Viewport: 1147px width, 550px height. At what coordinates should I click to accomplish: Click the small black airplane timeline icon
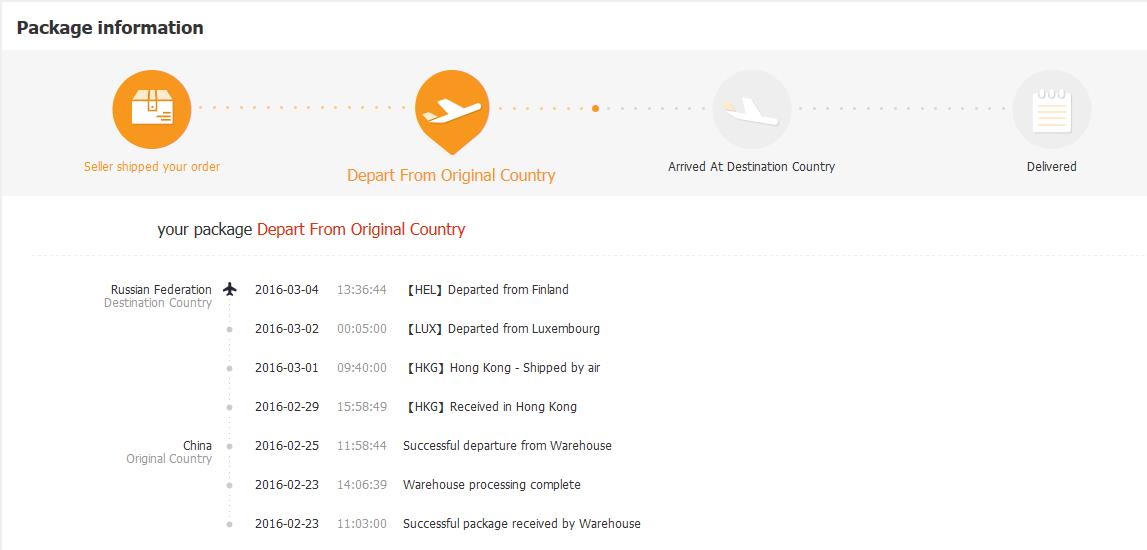point(231,290)
